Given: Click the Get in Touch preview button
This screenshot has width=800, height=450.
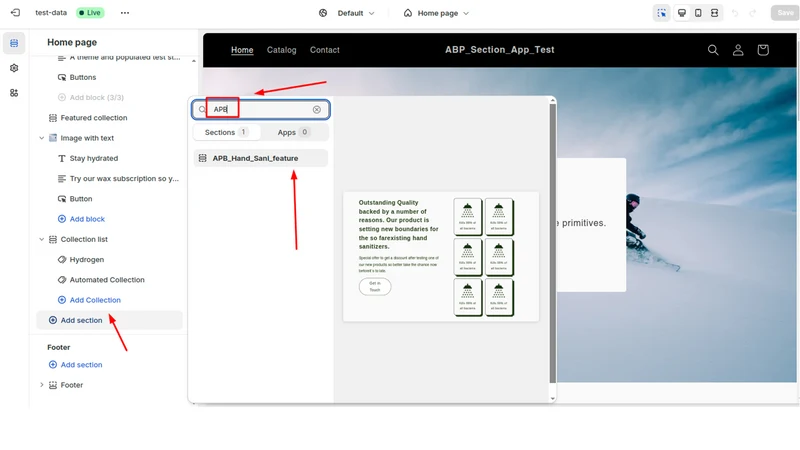Looking at the screenshot, I should coord(375,287).
